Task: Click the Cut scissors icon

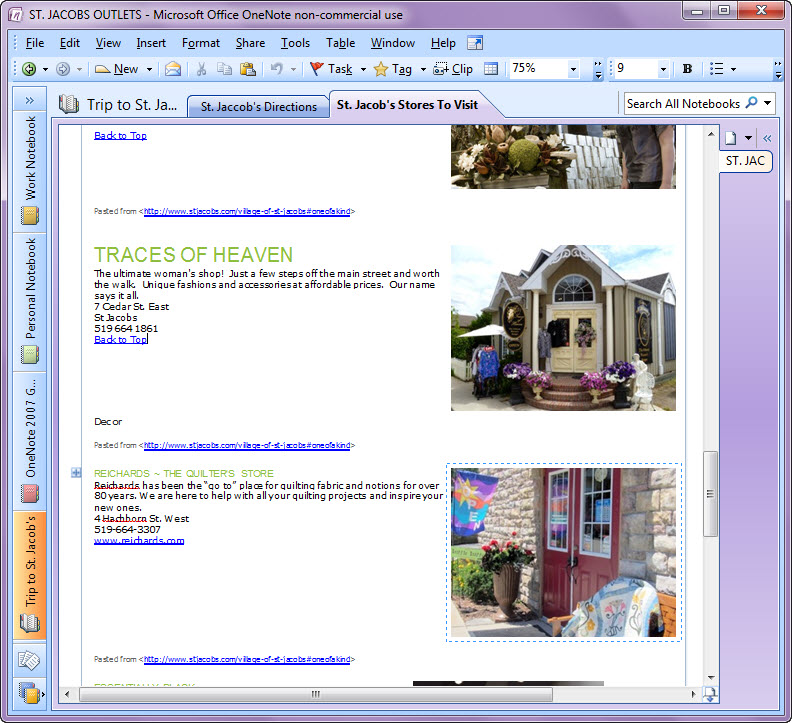Action: point(202,69)
